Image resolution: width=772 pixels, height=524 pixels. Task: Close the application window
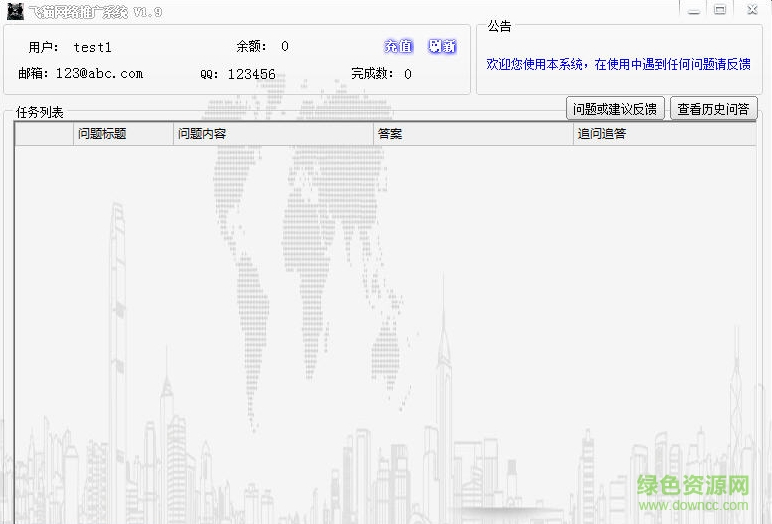(750, 9)
